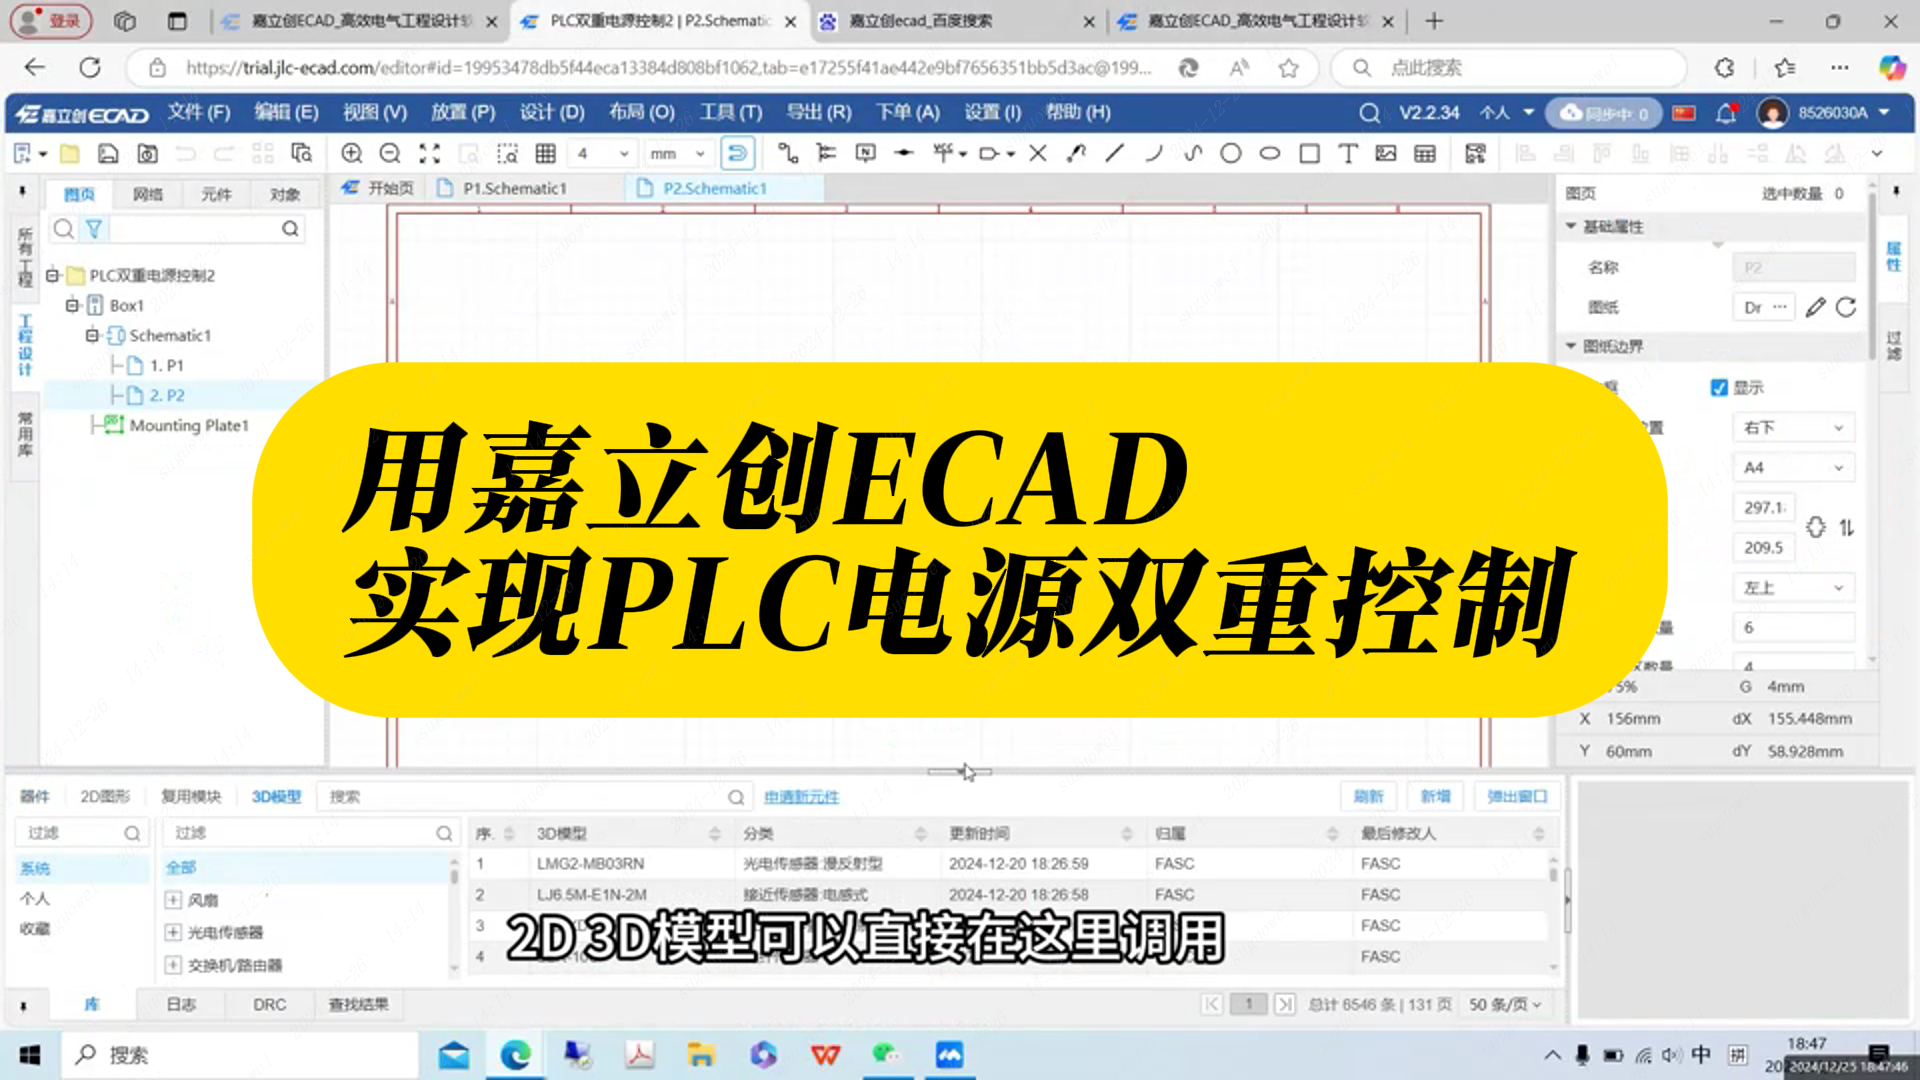Open the 文件 (F) menu

coord(199,112)
